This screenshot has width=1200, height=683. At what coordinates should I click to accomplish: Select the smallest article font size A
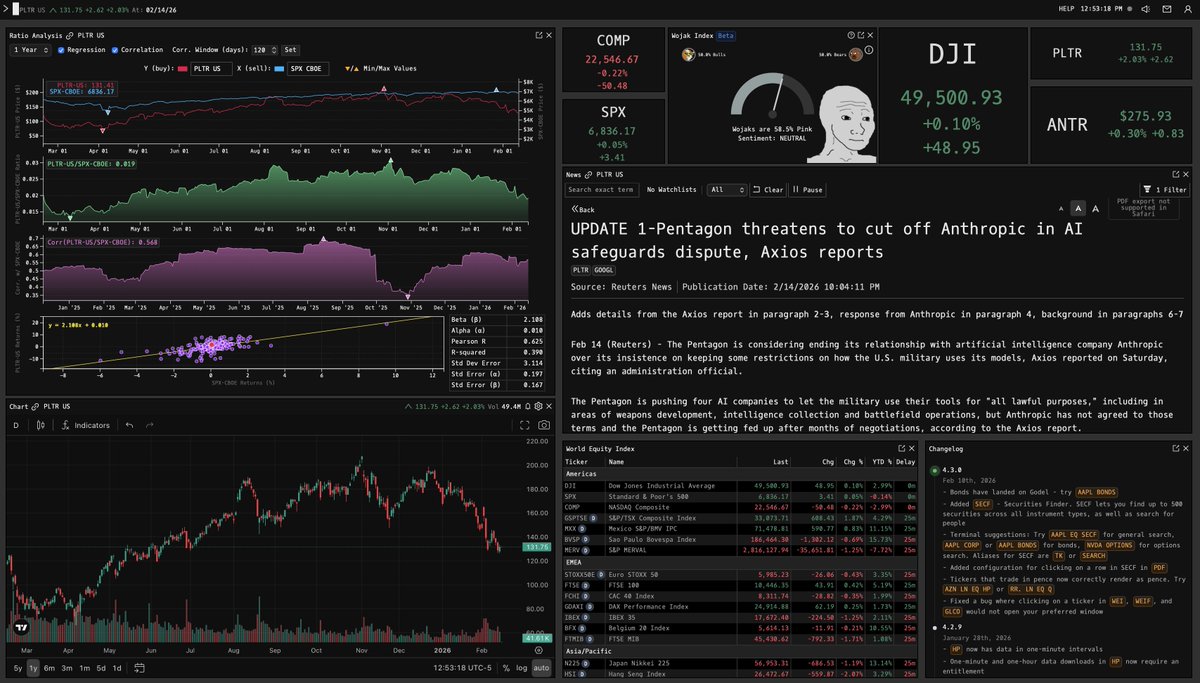(x=1063, y=208)
